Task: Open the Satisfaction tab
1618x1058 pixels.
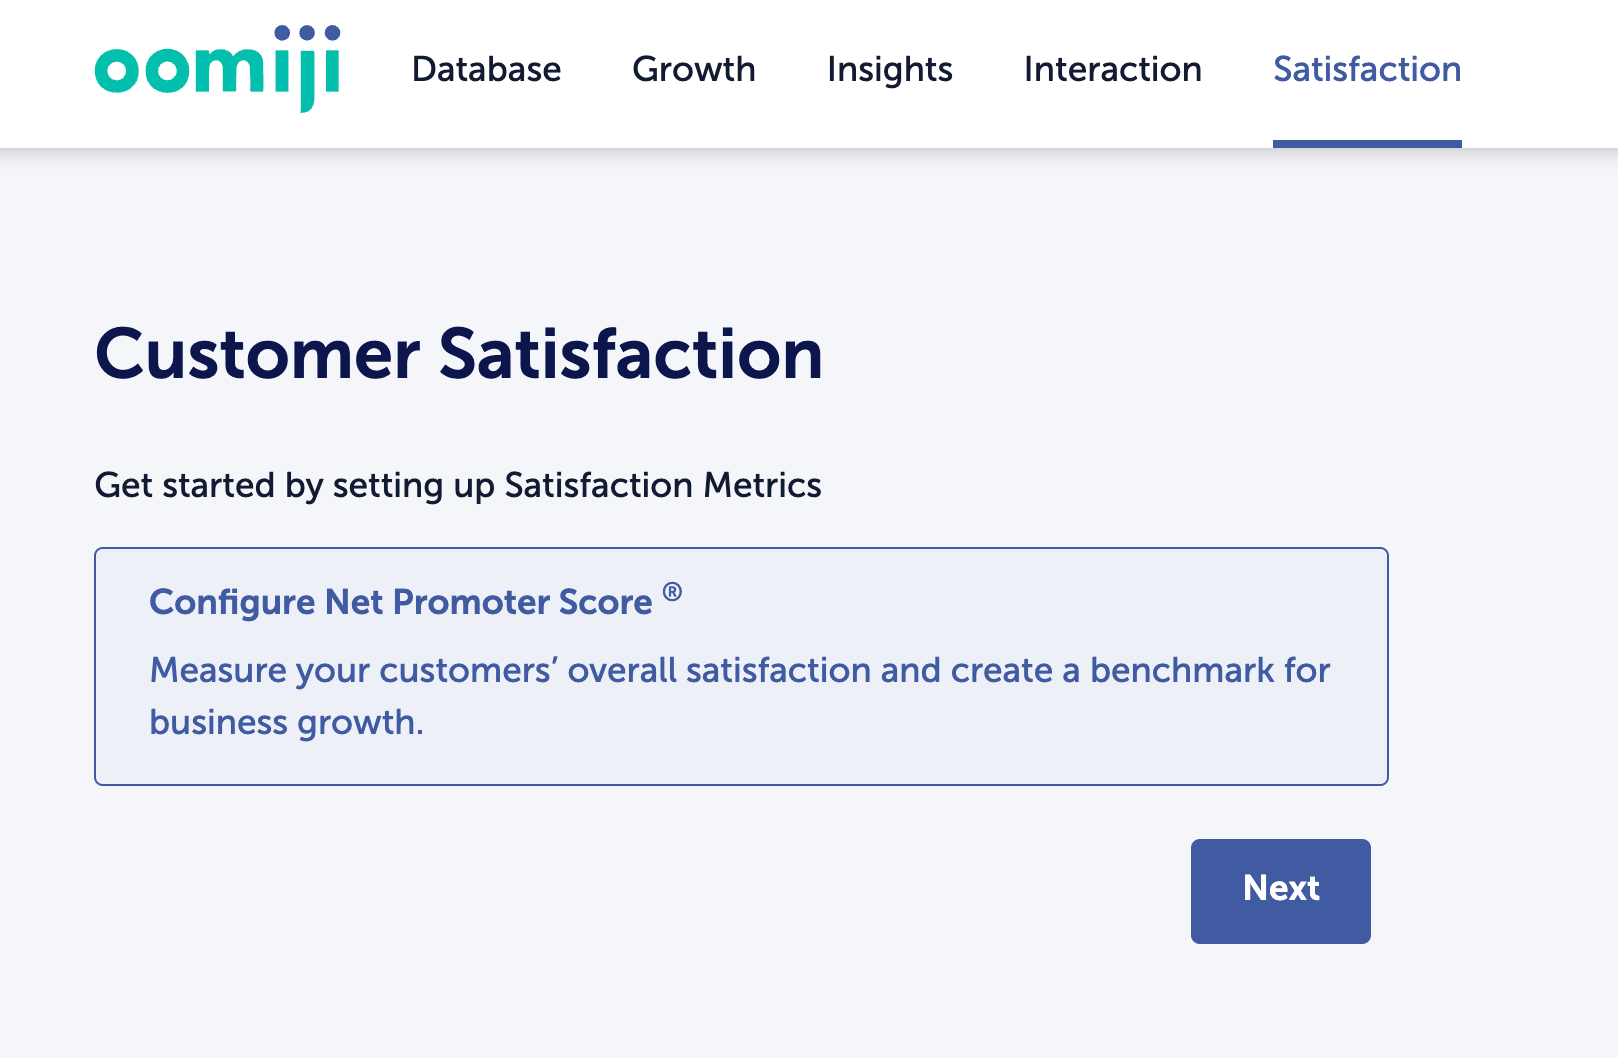Action: coord(1367,69)
